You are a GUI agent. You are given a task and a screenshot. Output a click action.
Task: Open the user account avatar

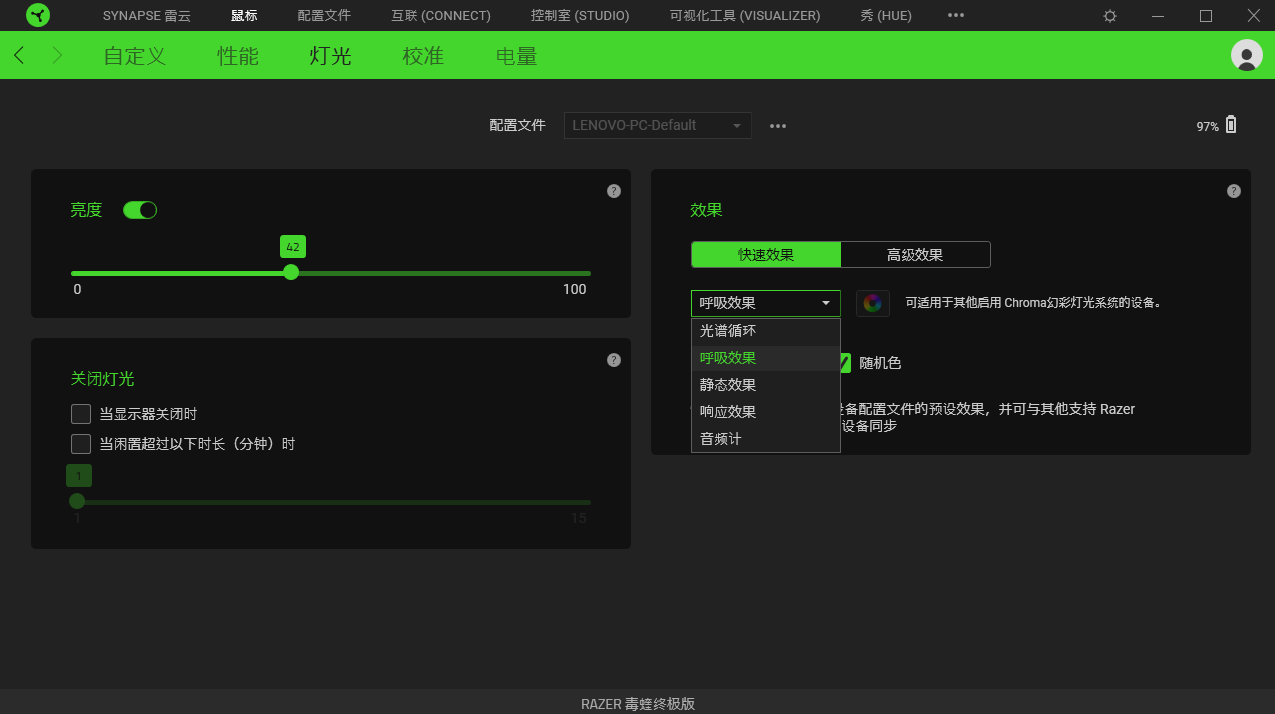(x=1246, y=55)
